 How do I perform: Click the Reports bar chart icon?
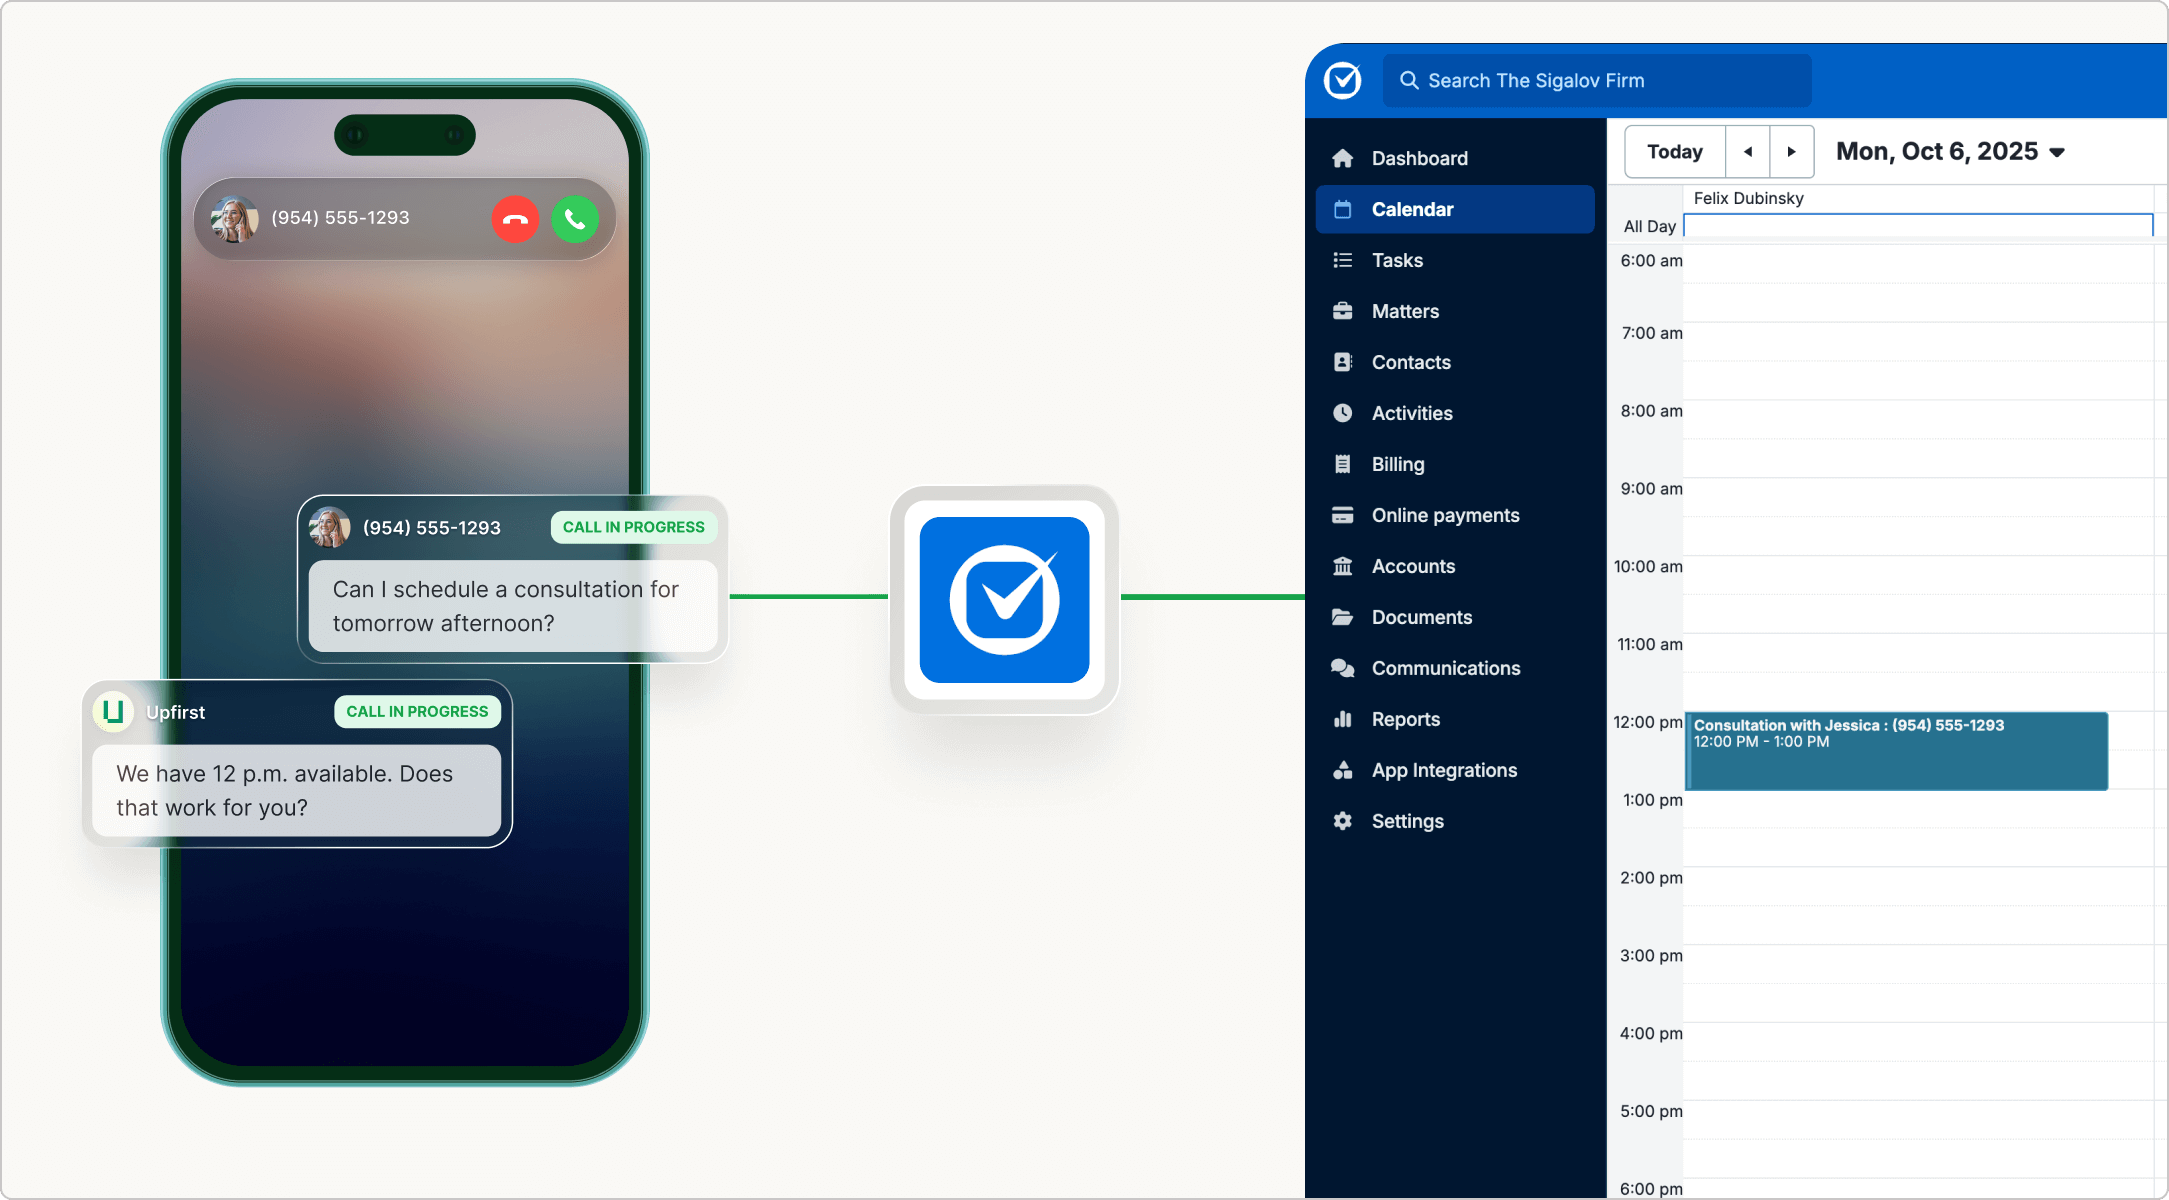1343,719
